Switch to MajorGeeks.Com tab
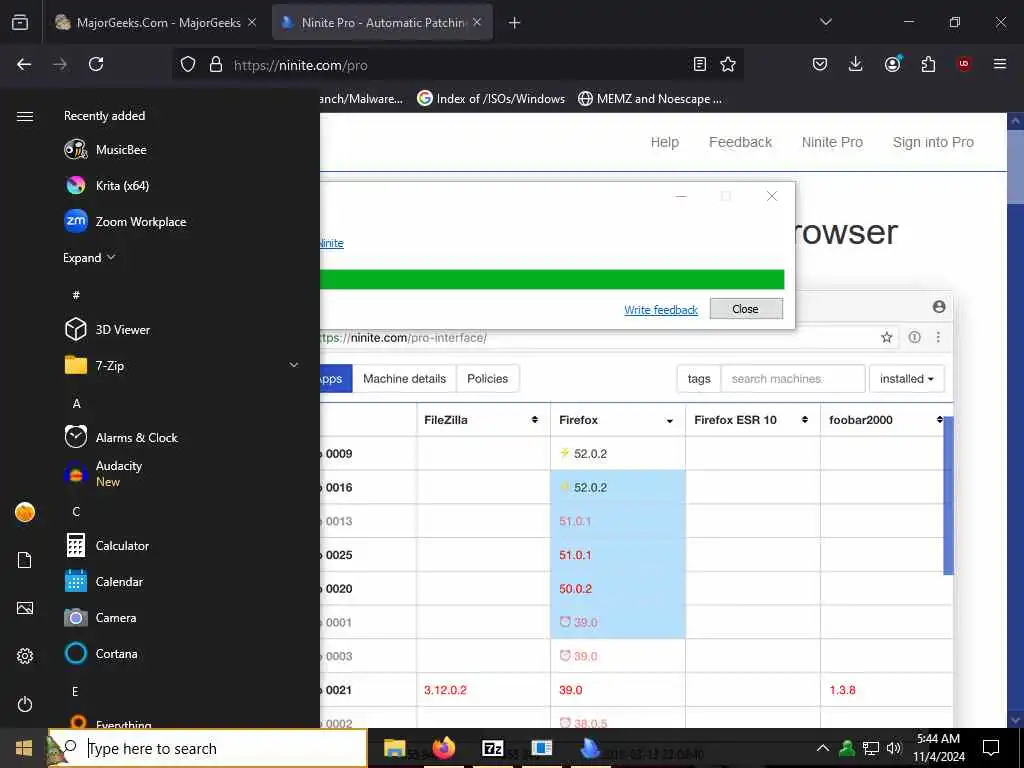The width and height of the screenshot is (1024, 768). coord(149,22)
